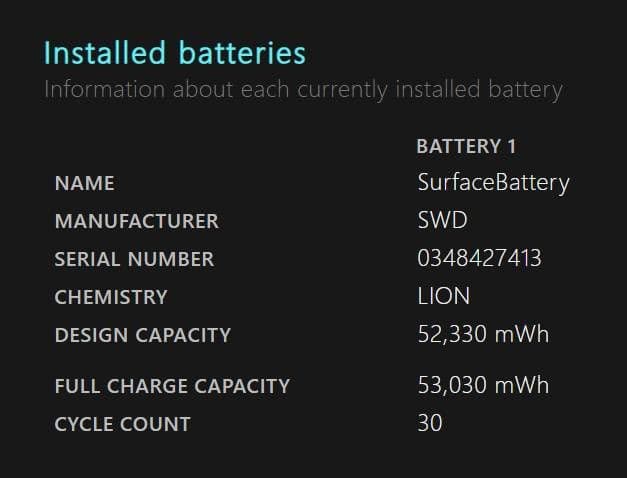Click the cycle count value 30
This screenshot has height=478, width=627.
click(430, 423)
